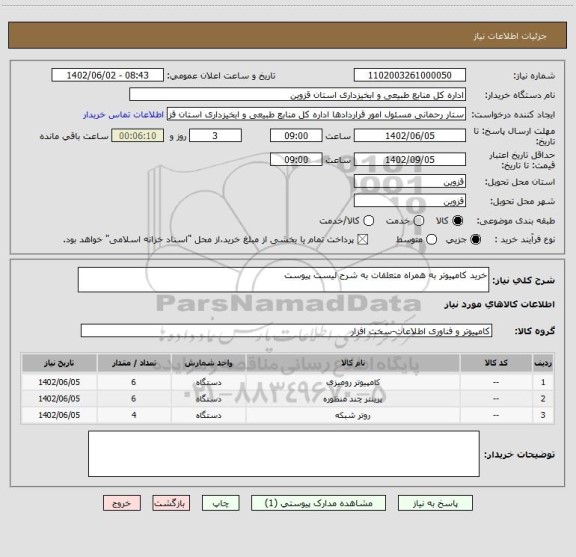
Task: Click the price validity date 1402/09/05 field
Action: pos(410,159)
